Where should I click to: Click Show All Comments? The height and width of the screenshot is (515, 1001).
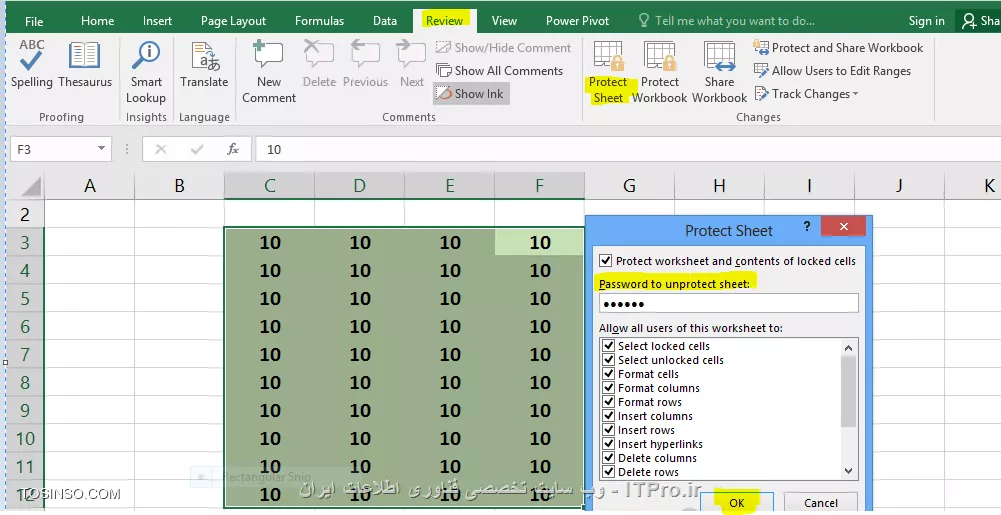(x=499, y=71)
